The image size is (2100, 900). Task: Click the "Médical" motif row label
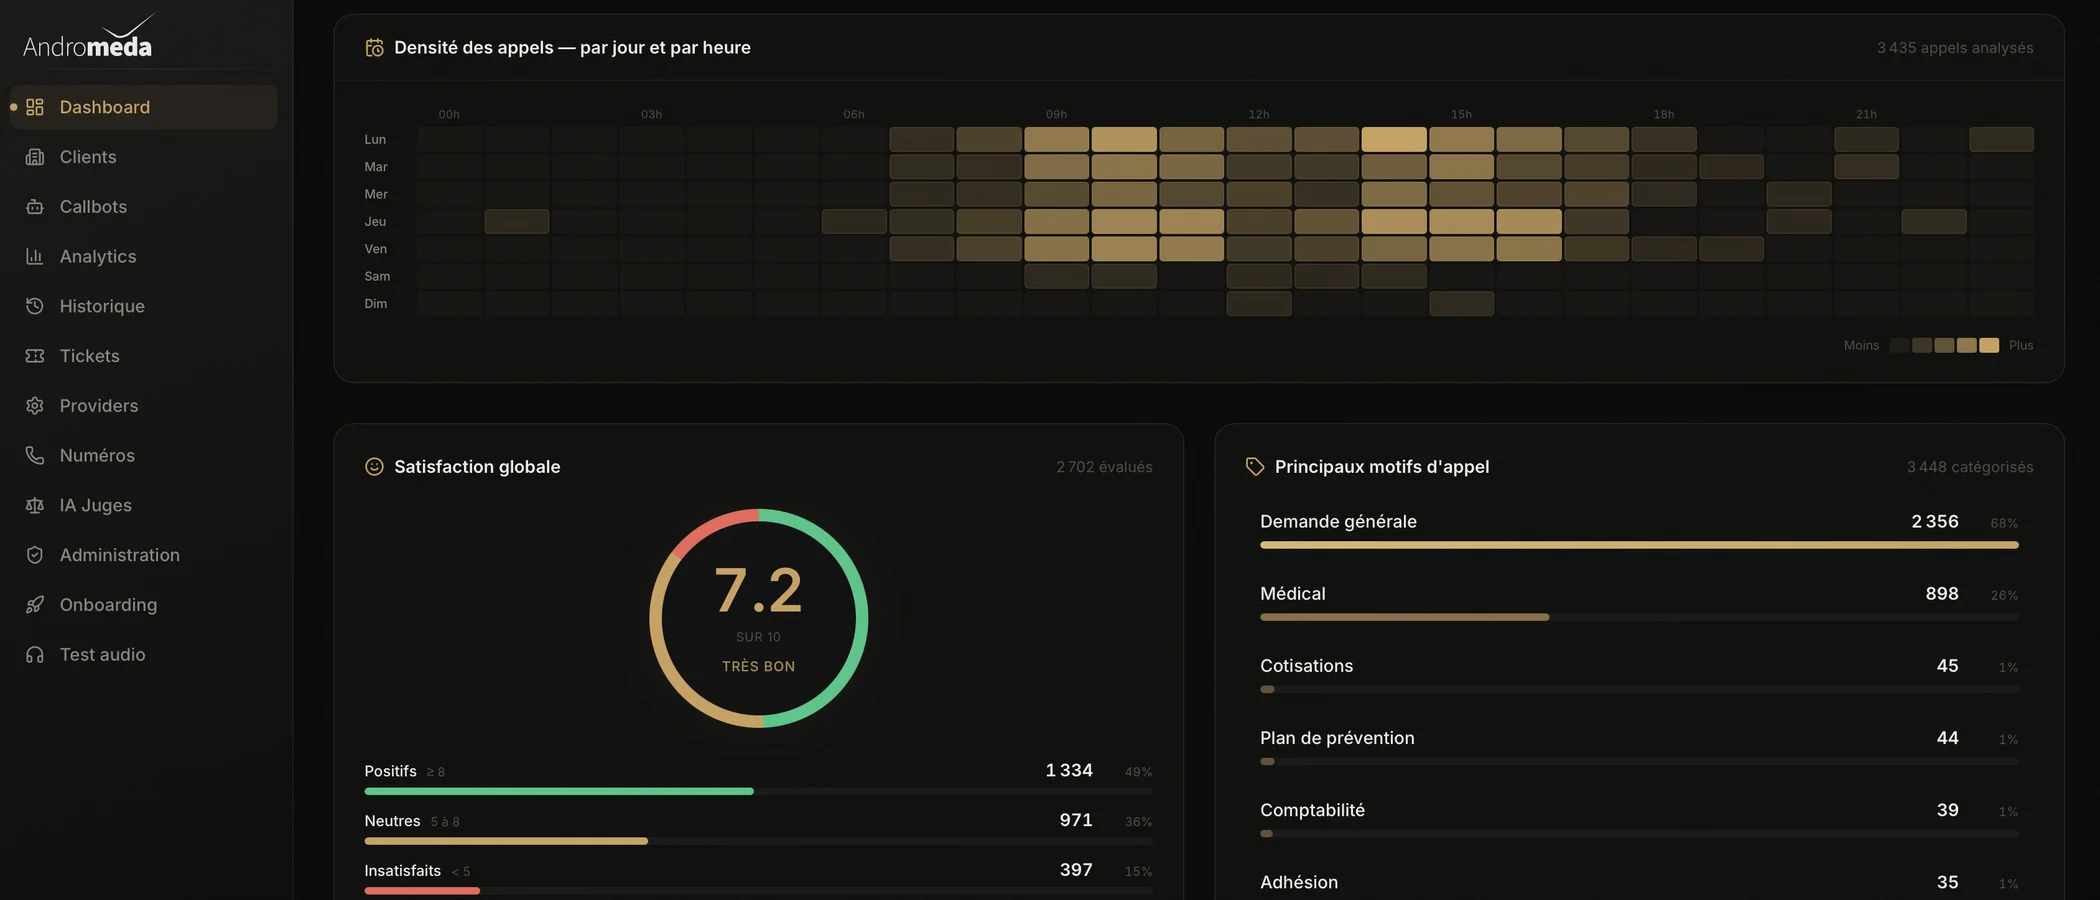click(x=1293, y=593)
